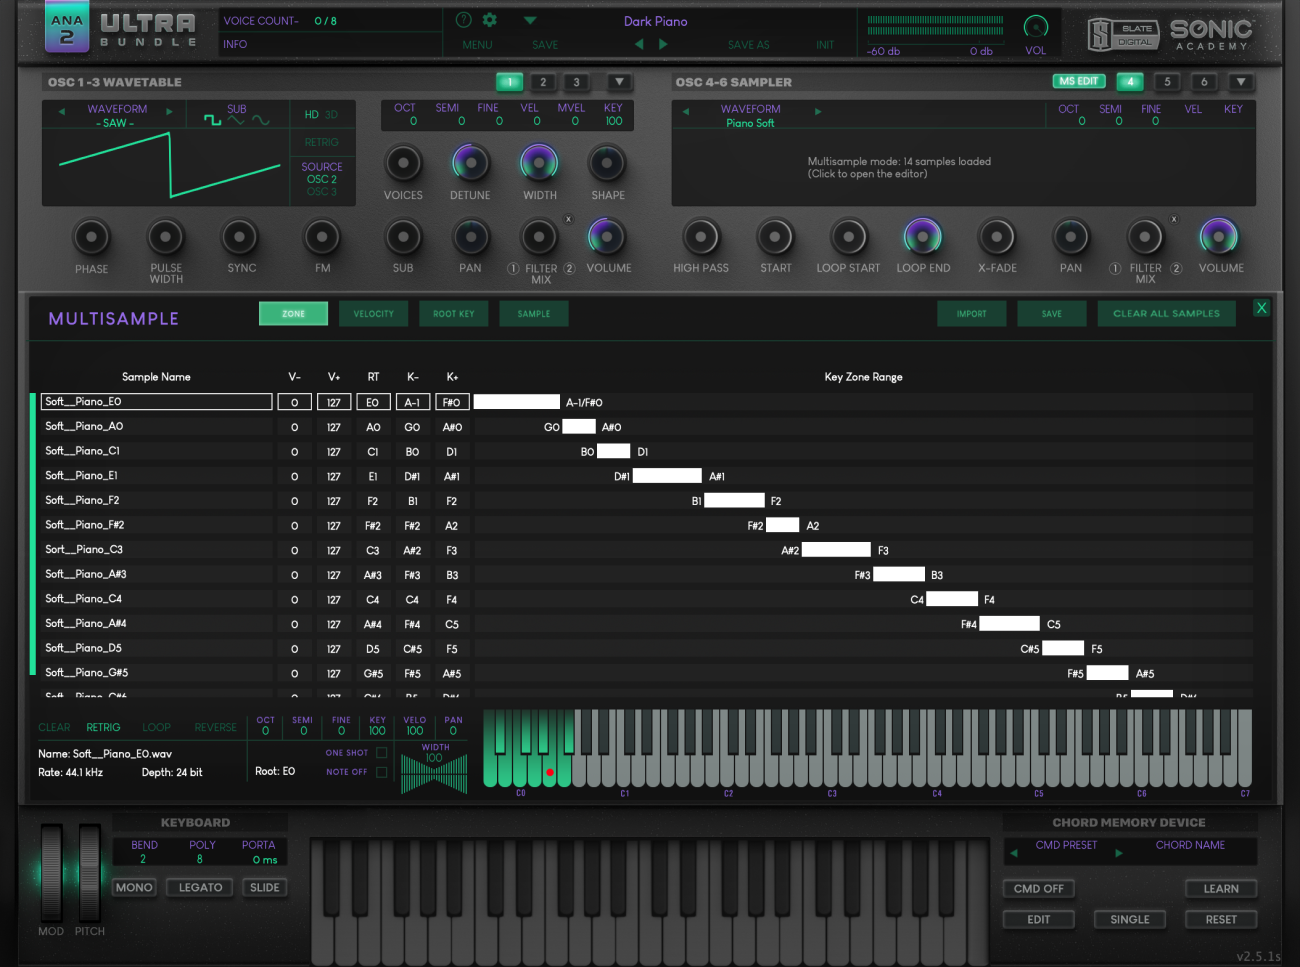The height and width of the screenshot is (967, 1300).
Task: Click the Sonic Academy logo
Action: 1211,34
